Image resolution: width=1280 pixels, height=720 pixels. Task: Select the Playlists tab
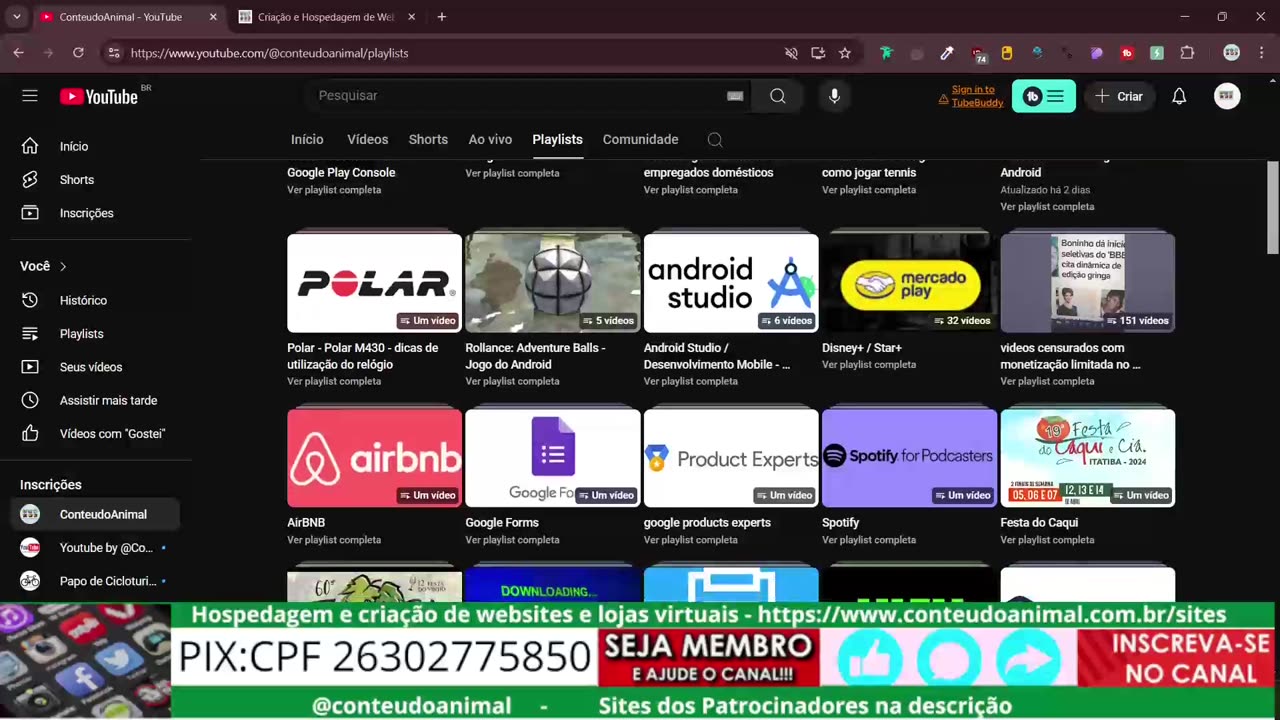[557, 140]
